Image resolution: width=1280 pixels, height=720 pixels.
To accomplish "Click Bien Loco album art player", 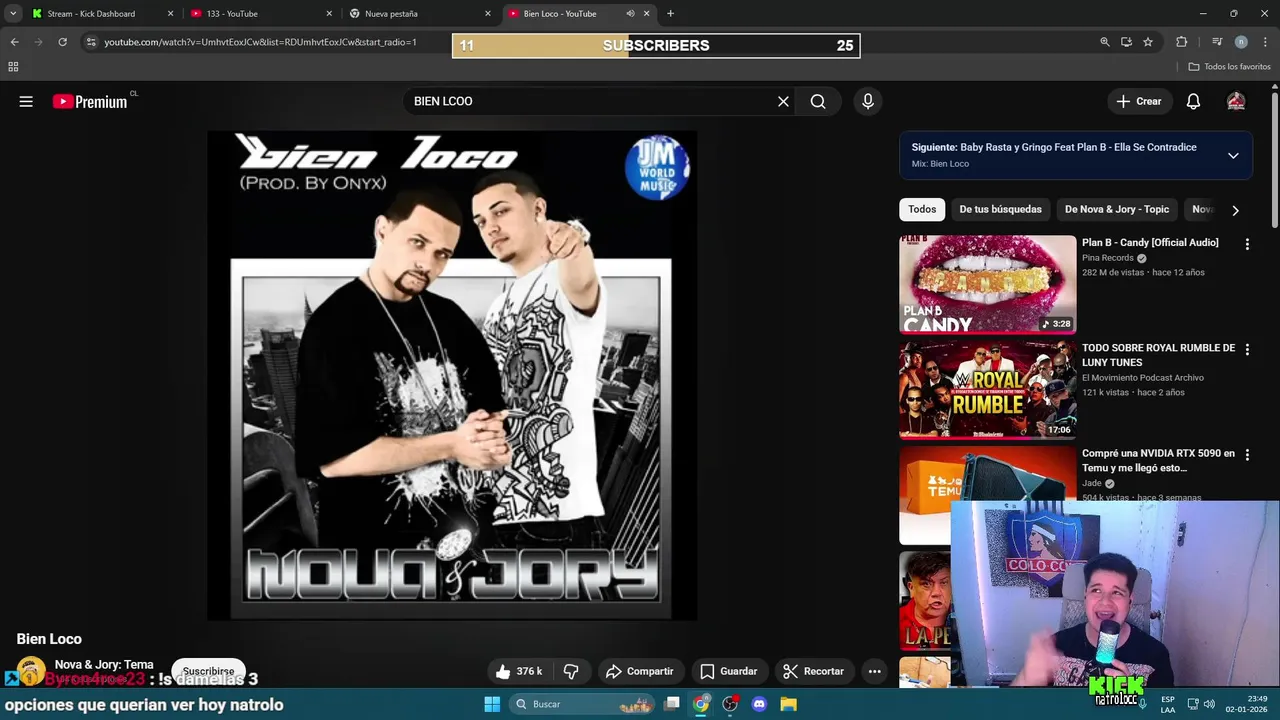I will [x=452, y=375].
